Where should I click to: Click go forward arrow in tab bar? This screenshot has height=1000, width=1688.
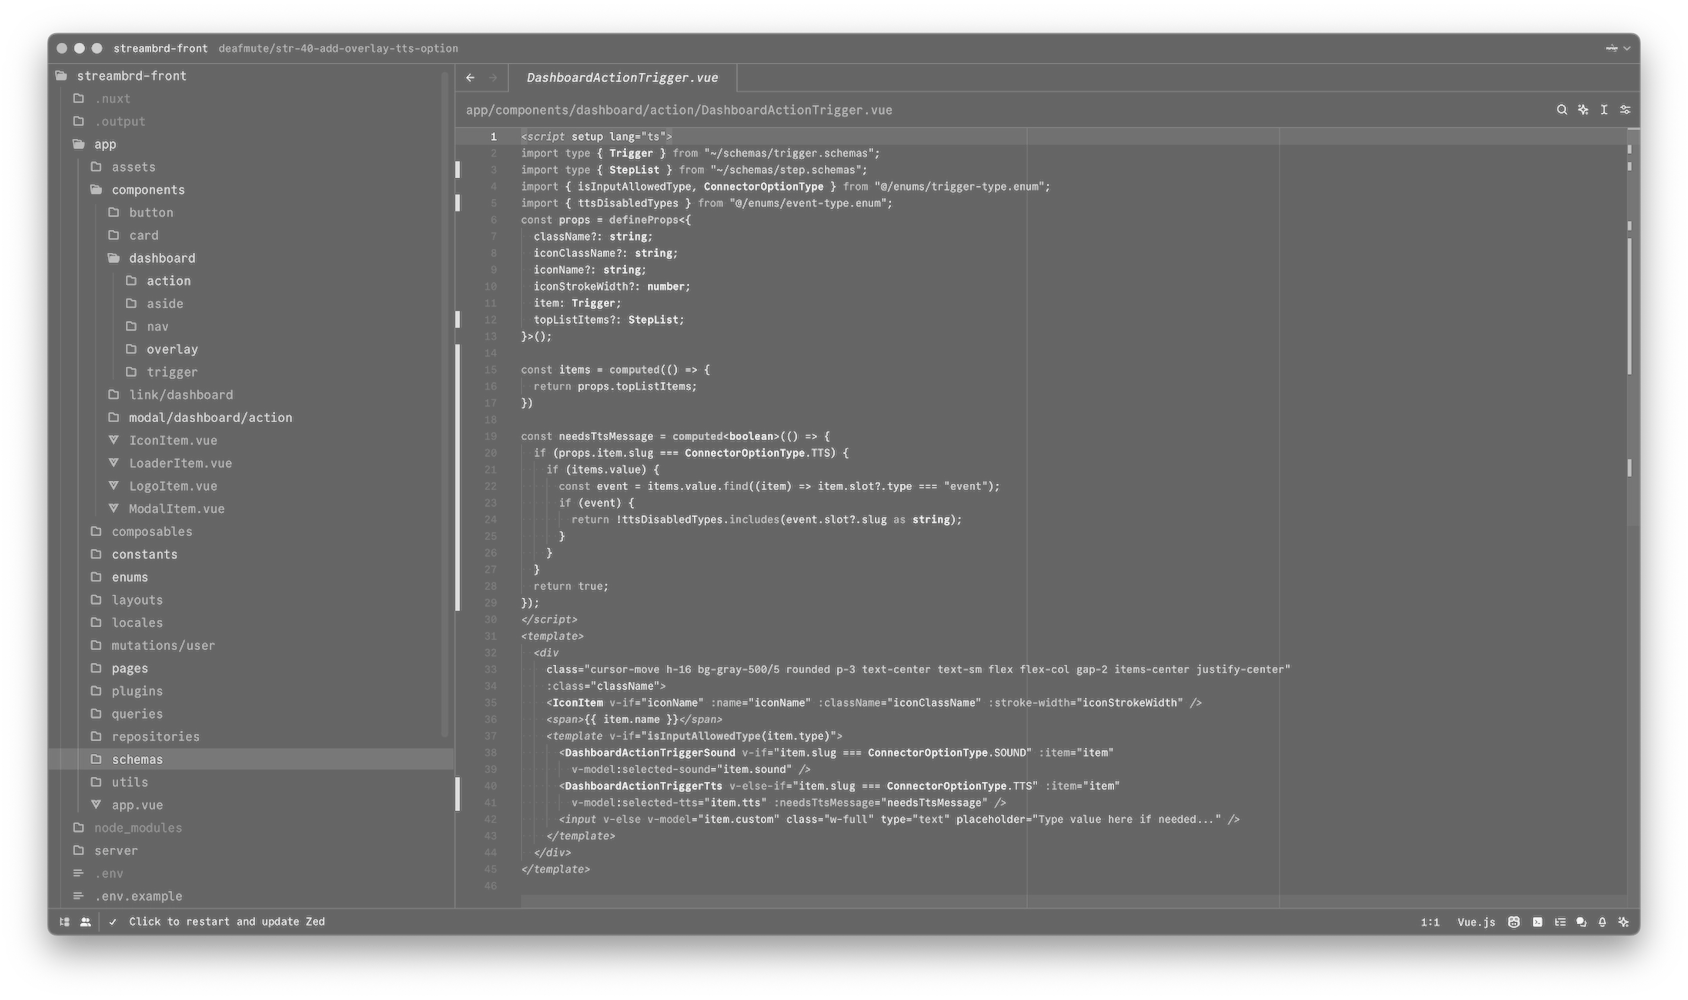pyautogui.click(x=493, y=78)
